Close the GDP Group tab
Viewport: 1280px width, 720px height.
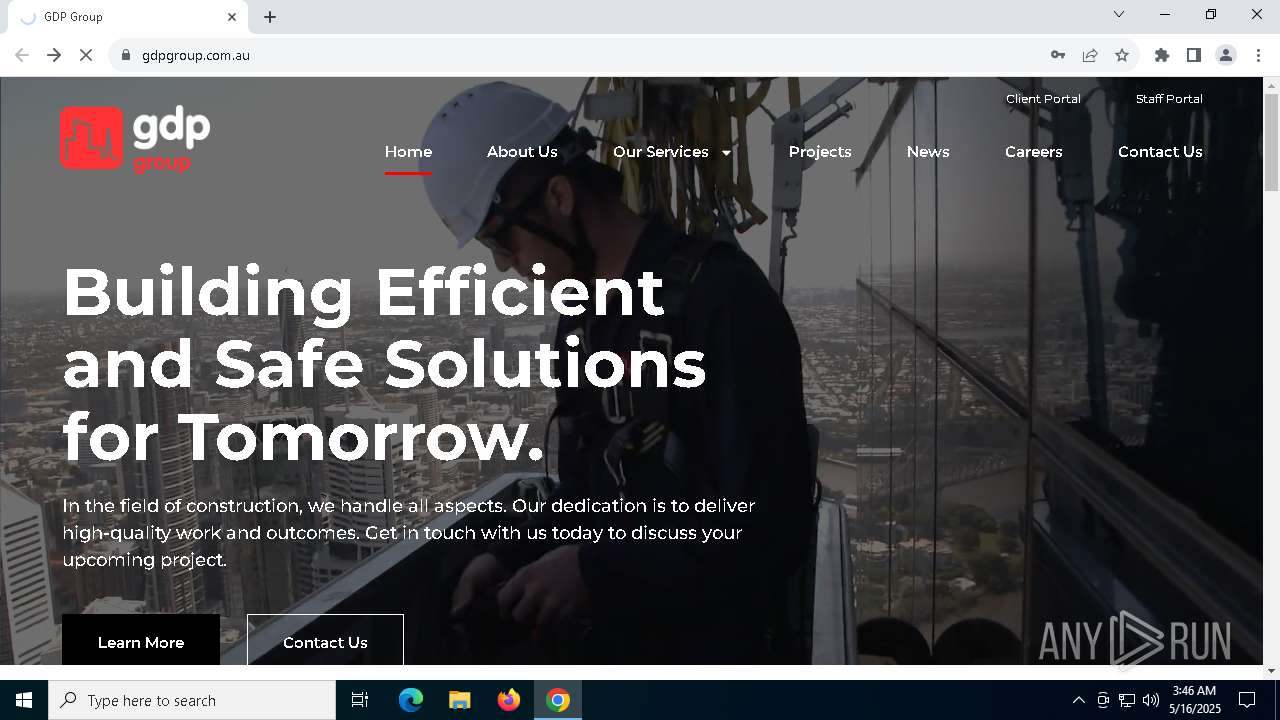pyautogui.click(x=232, y=17)
